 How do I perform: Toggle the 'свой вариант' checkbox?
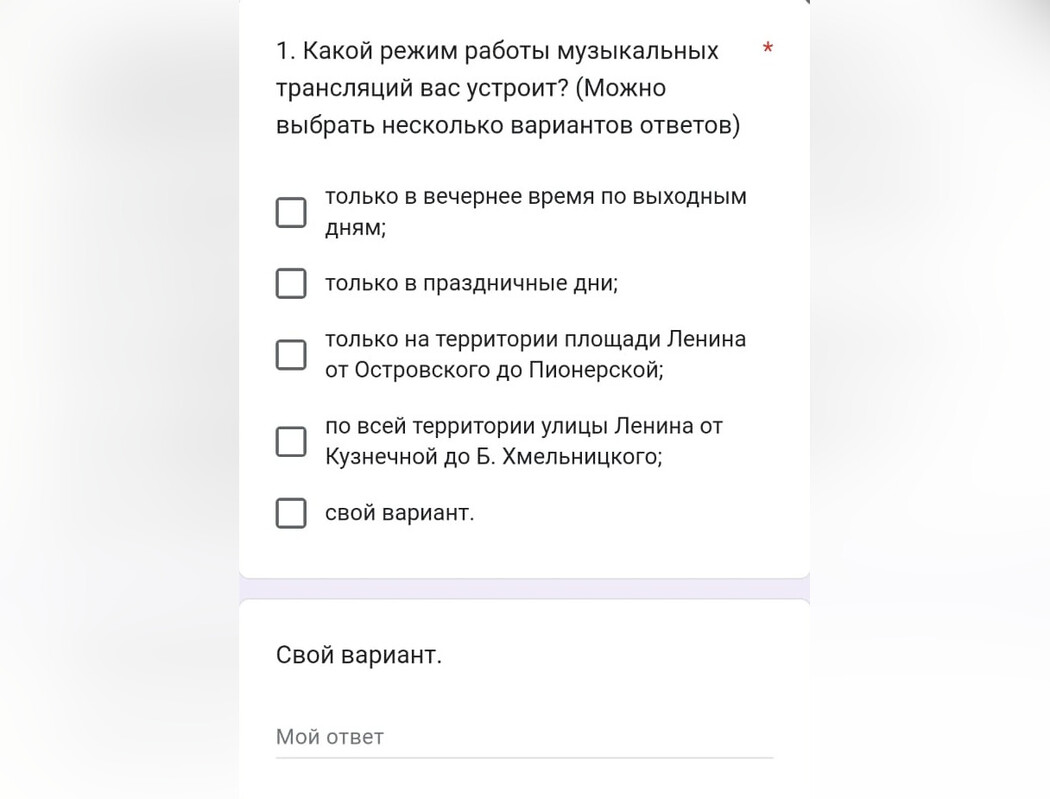pyautogui.click(x=291, y=513)
